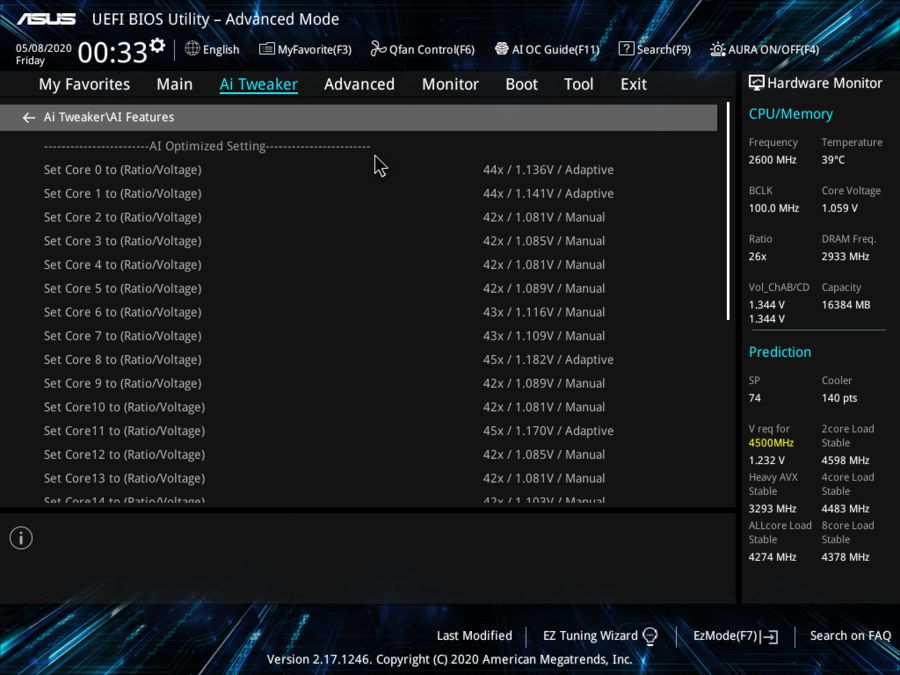Click Qfan Control(F6) label
900x675 pixels.
(x=432, y=50)
